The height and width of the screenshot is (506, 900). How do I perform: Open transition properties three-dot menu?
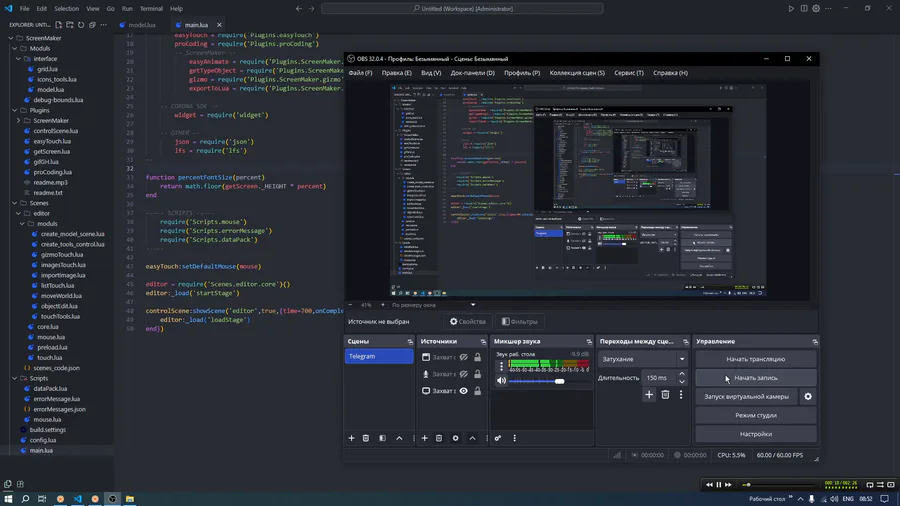(681, 395)
